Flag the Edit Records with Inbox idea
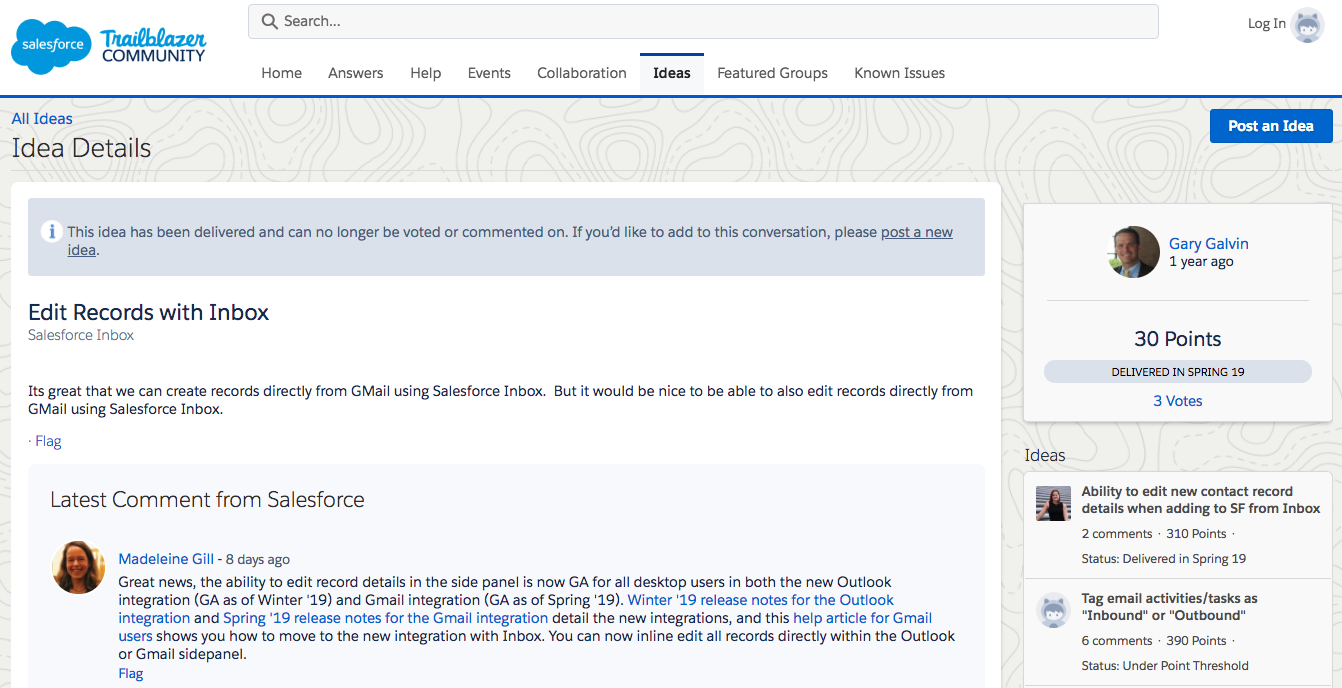Image resolution: width=1342 pixels, height=688 pixels. 48,441
